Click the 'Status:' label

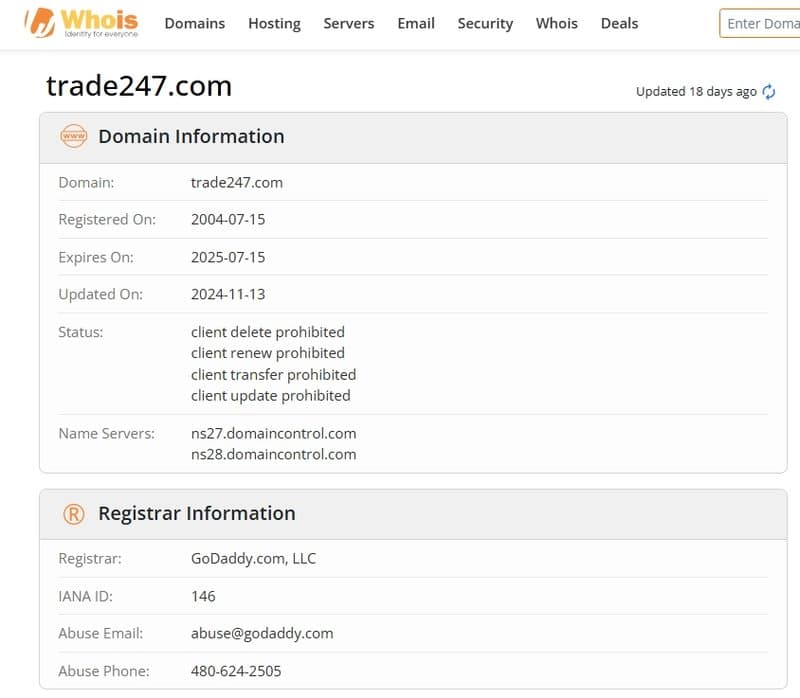tap(81, 332)
